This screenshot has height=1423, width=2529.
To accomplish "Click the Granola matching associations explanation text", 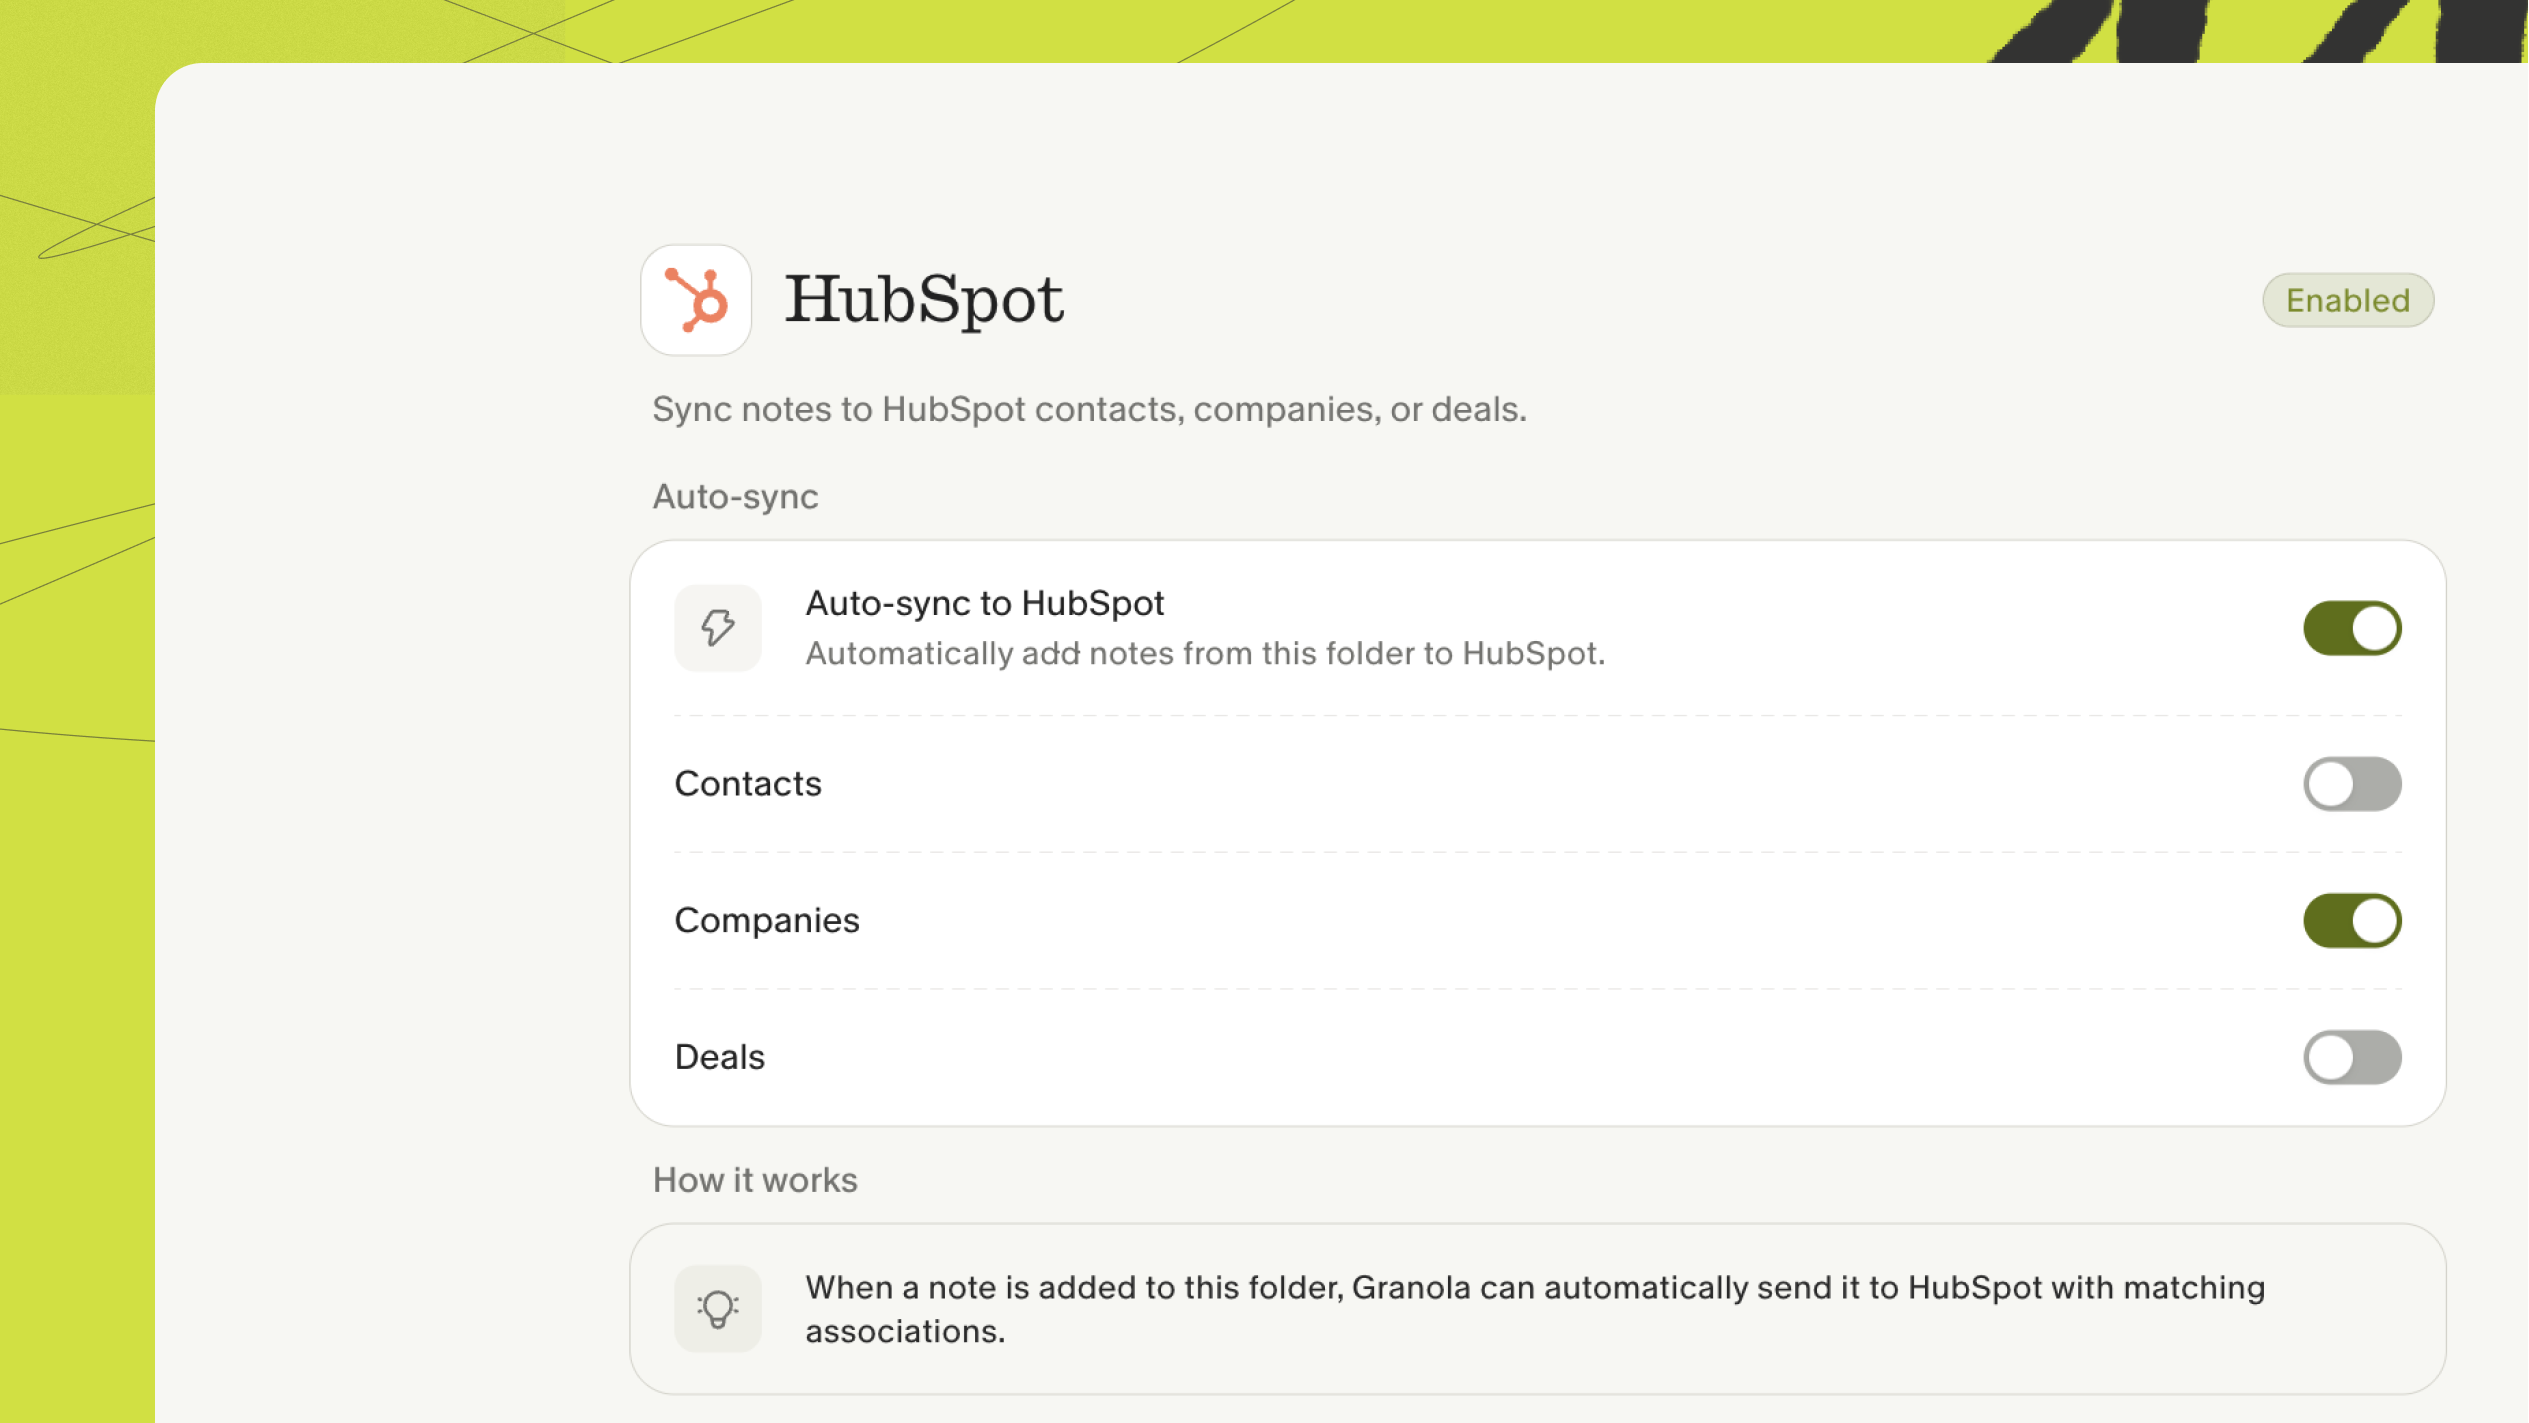I will coord(1535,1309).
